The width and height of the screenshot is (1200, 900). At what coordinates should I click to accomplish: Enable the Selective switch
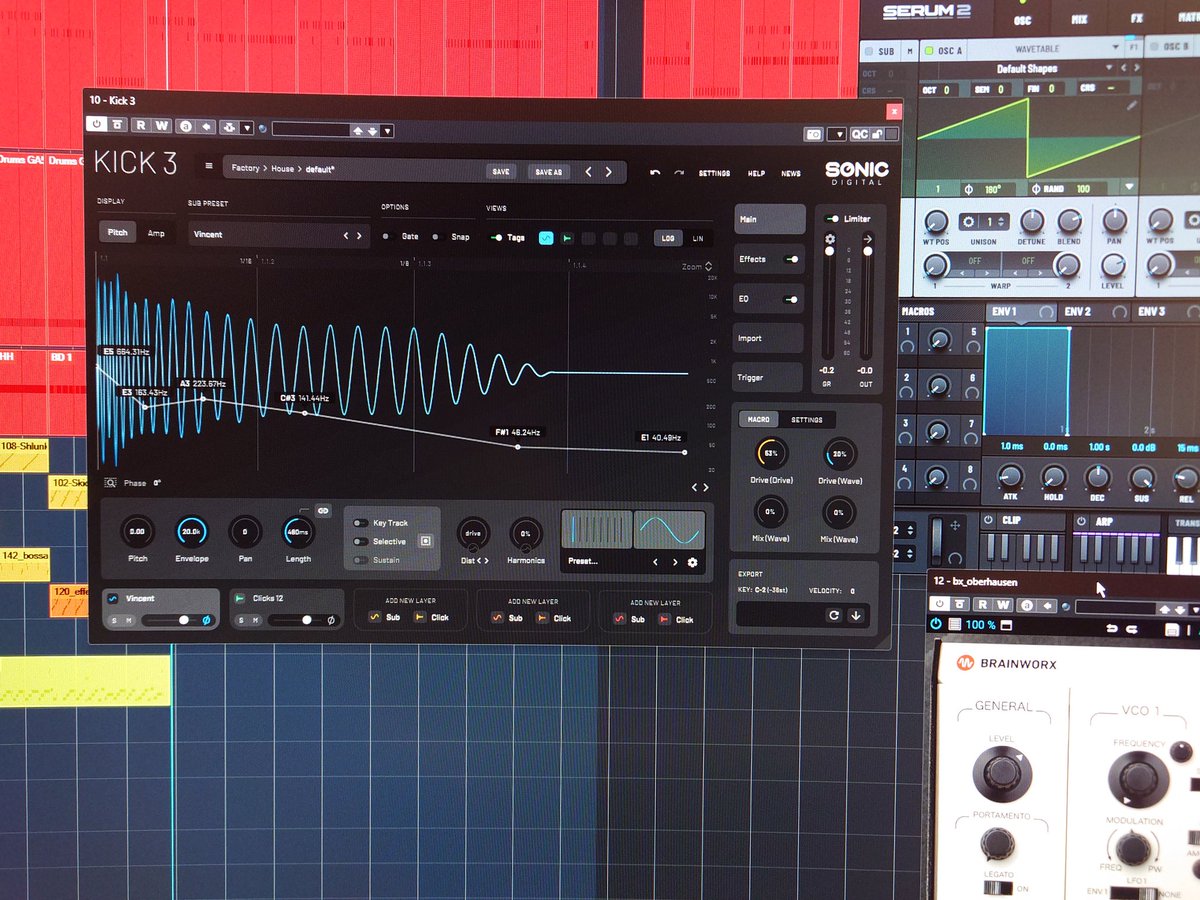tap(360, 541)
